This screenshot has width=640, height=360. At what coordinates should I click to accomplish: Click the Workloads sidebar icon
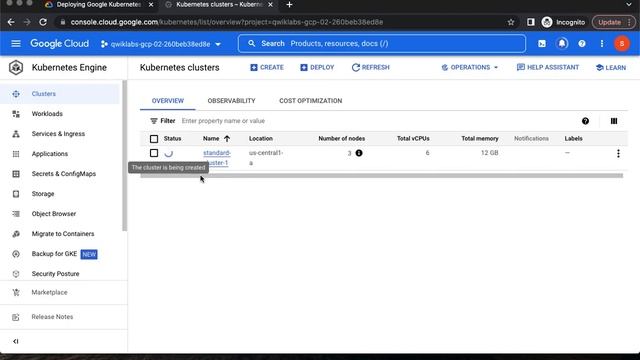(16, 114)
